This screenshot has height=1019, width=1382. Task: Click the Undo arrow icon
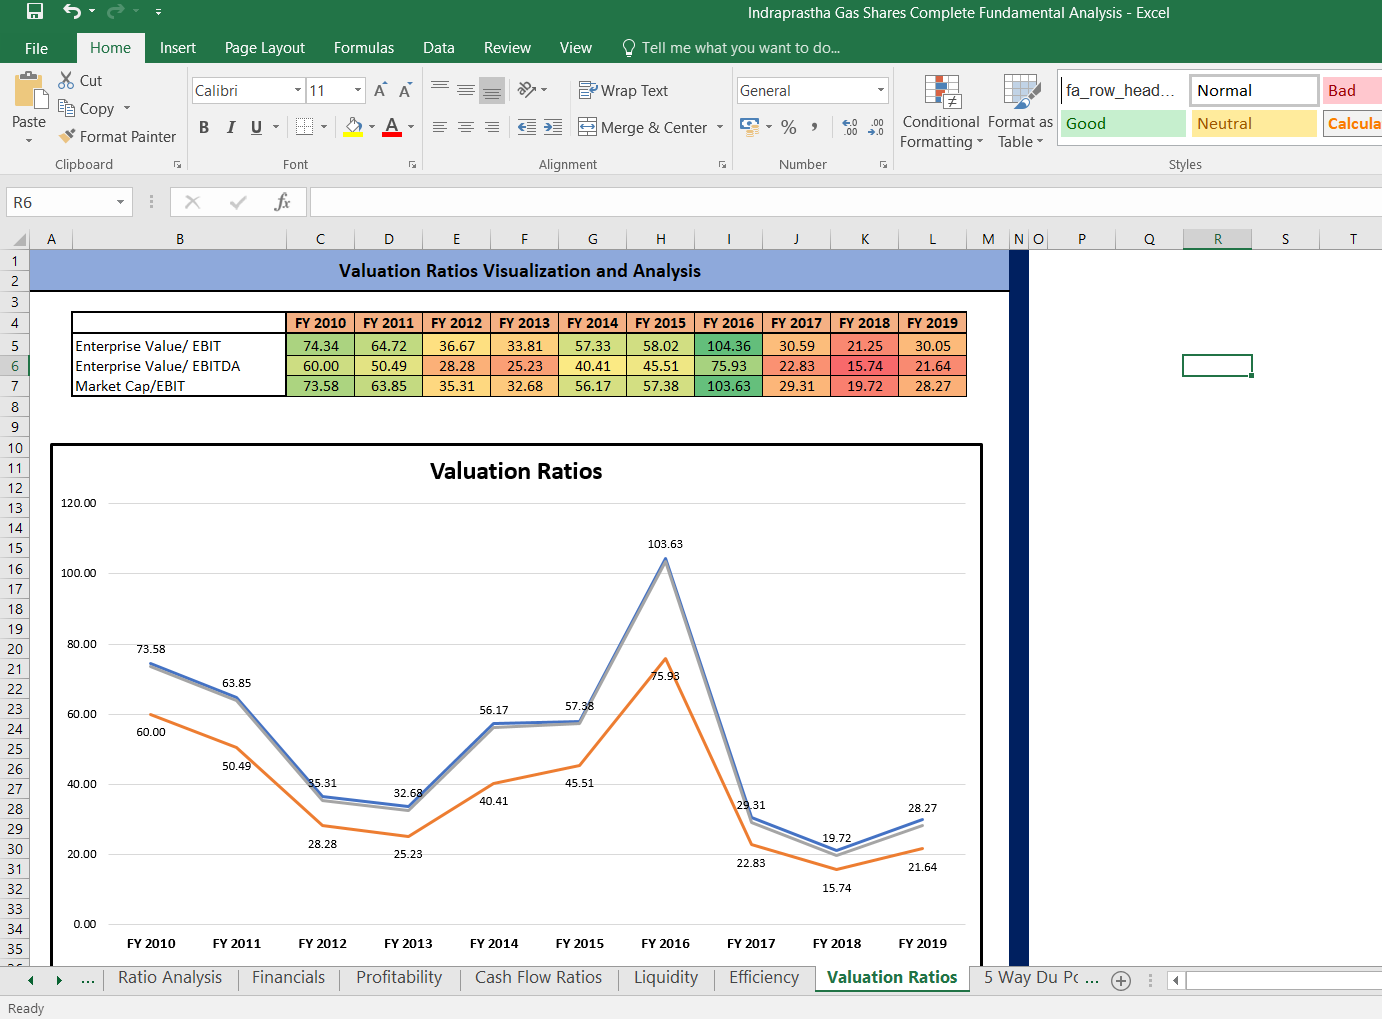point(72,12)
